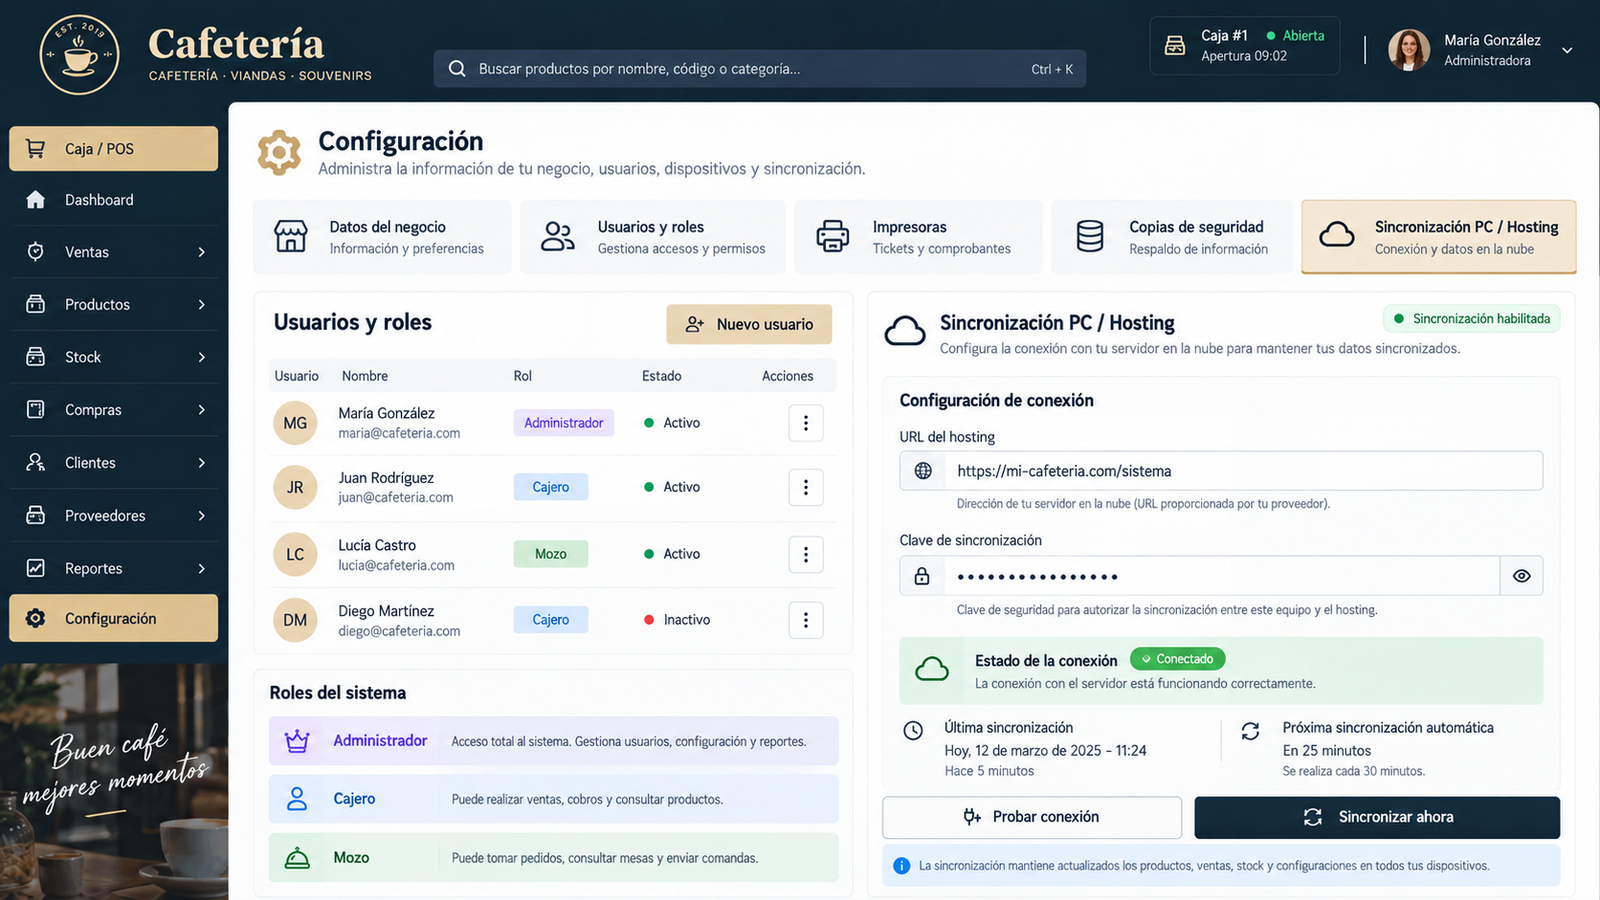
Task: Click the Probar conexión button
Action: [x=1032, y=817]
